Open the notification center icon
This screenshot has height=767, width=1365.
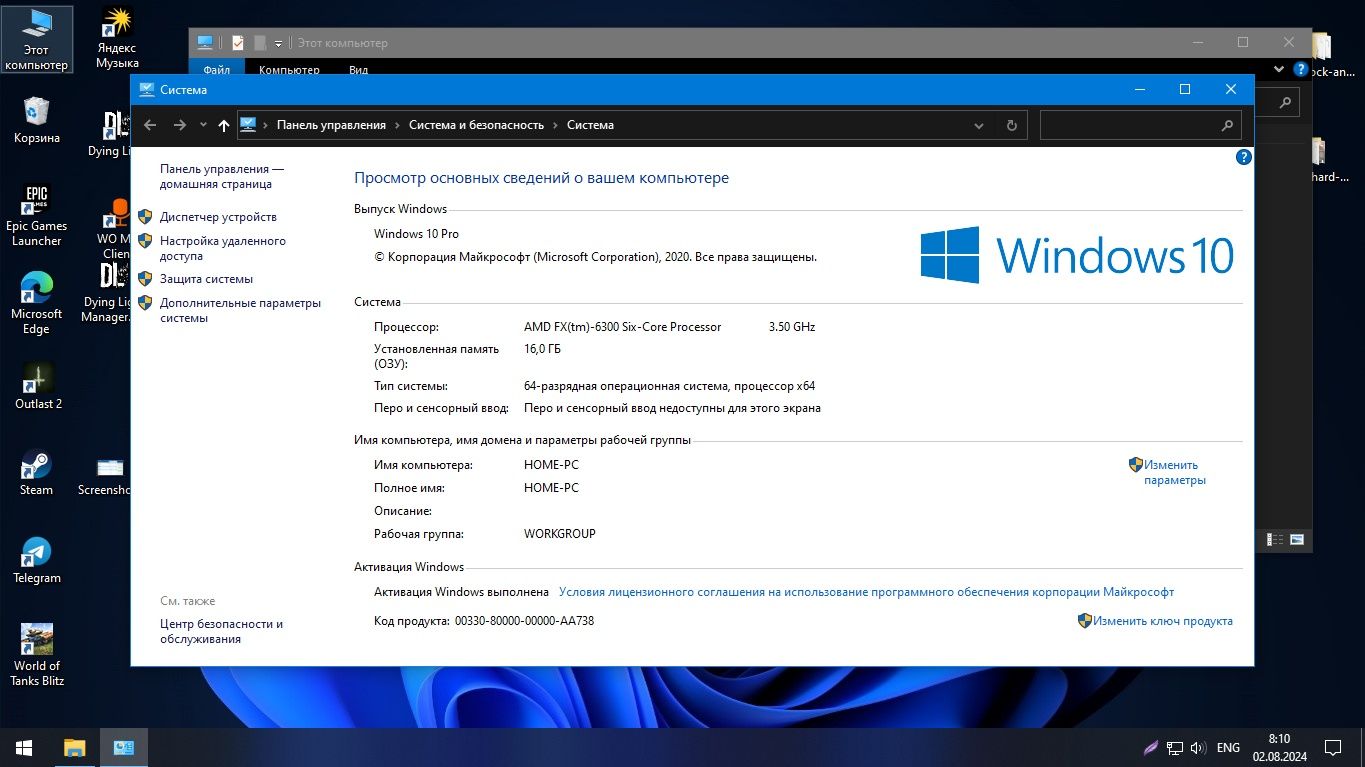pyautogui.click(x=1332, y=747)
